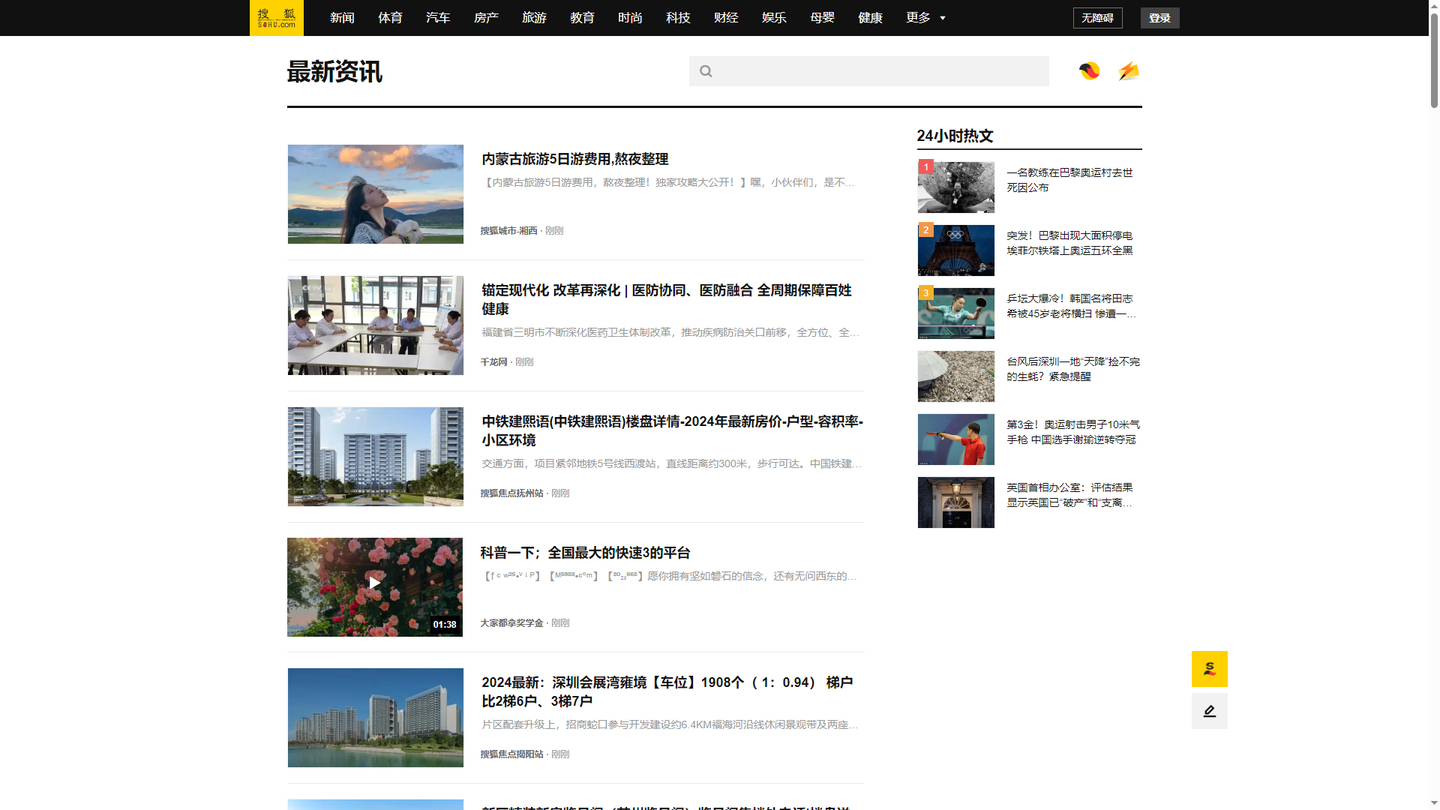Open source link 搜狐焦点揭阳站

(x=512, y=754)
